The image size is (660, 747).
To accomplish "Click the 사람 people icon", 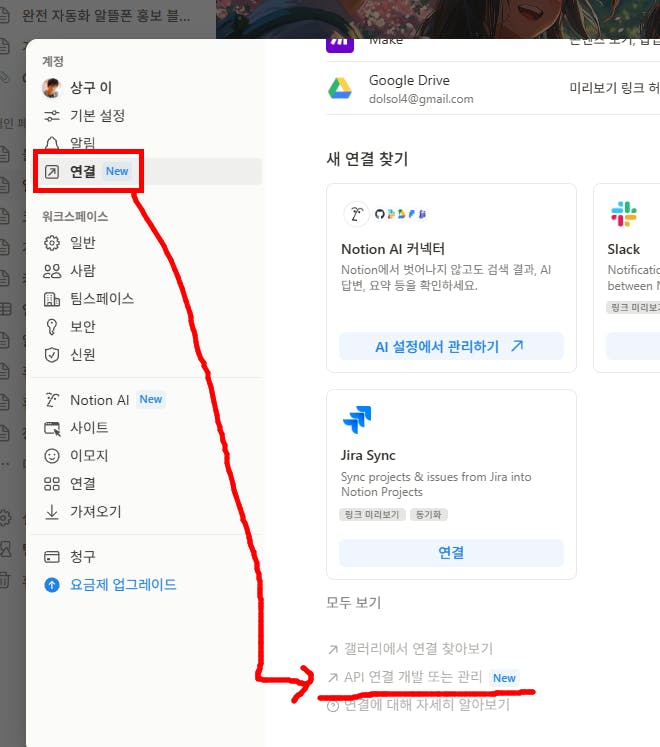I will click(51, 271).
